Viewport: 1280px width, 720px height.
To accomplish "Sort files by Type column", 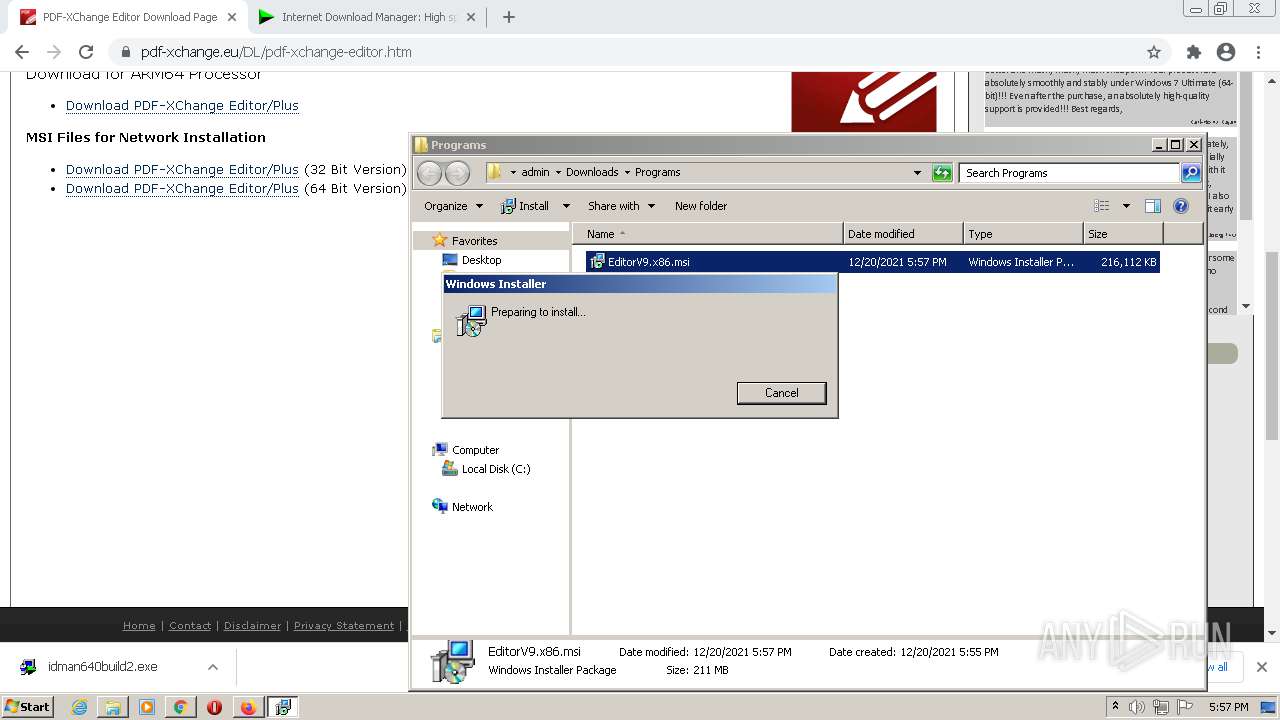I will click(x=1023, y=234).
